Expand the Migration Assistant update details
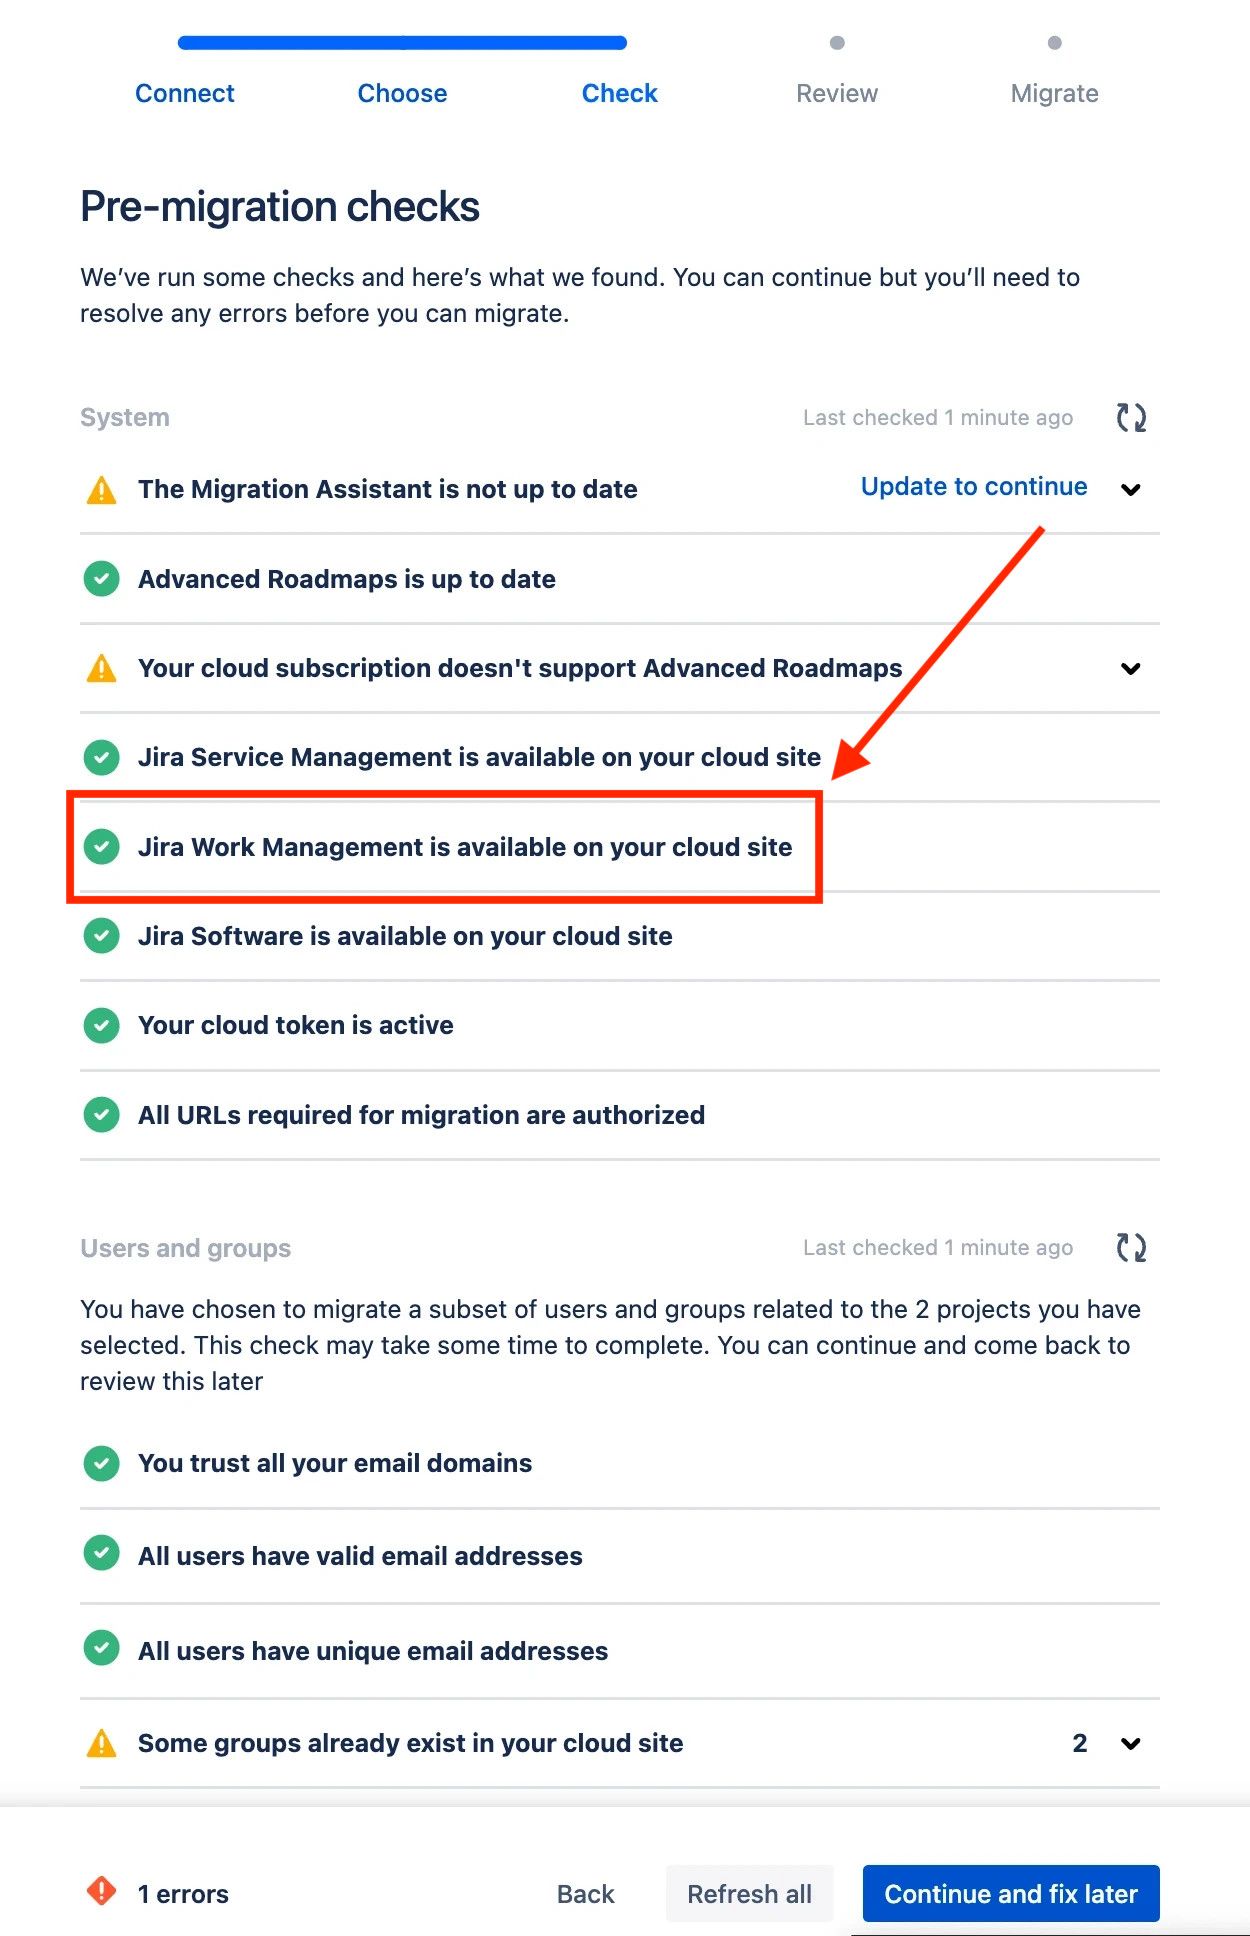This screenshot has height=1936, width=1250. [x=1130, y=491]
